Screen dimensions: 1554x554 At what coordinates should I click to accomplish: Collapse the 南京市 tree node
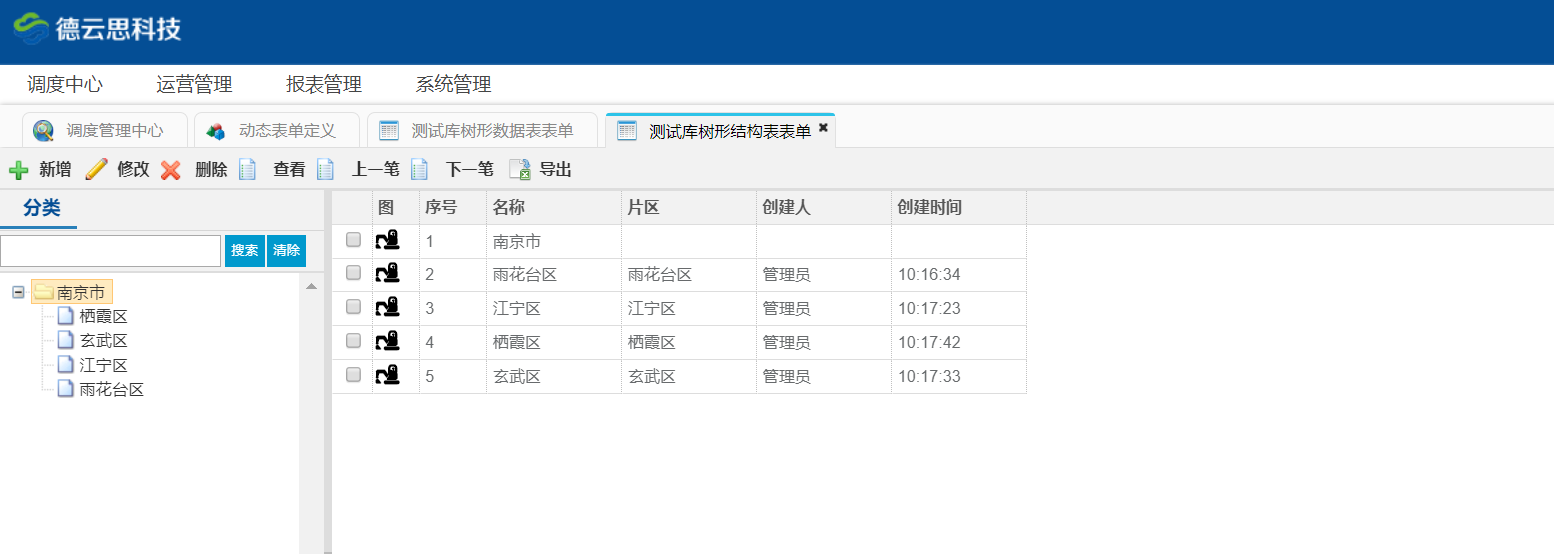pyautogui.click(x=18, y=292)
